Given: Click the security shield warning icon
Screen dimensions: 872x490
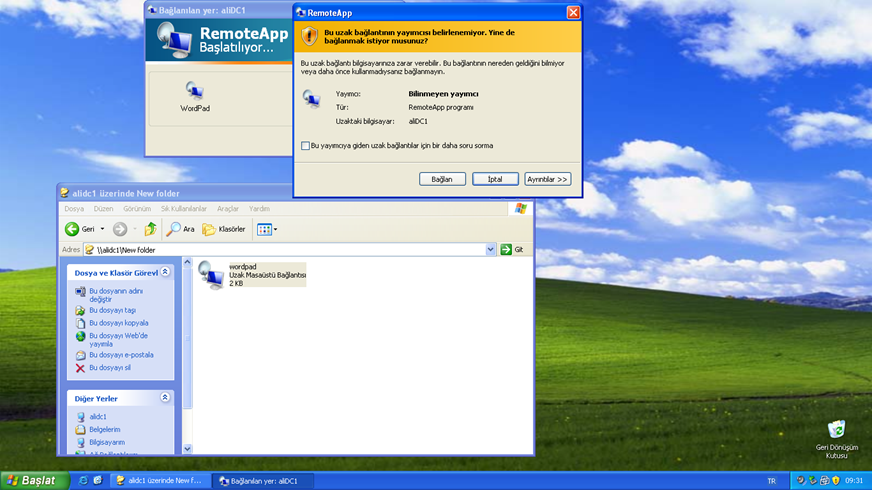Looking at the screenshot, I should [309, 36].
